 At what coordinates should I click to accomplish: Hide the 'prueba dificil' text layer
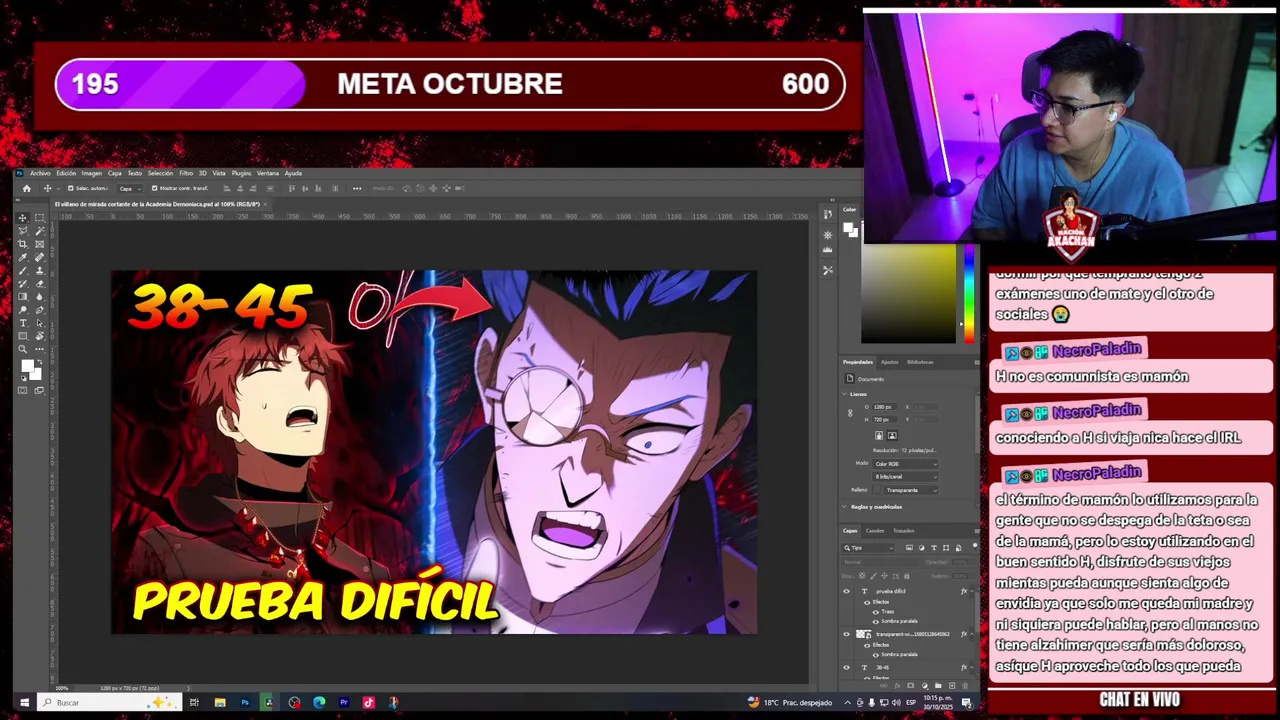tap(846, 591)
